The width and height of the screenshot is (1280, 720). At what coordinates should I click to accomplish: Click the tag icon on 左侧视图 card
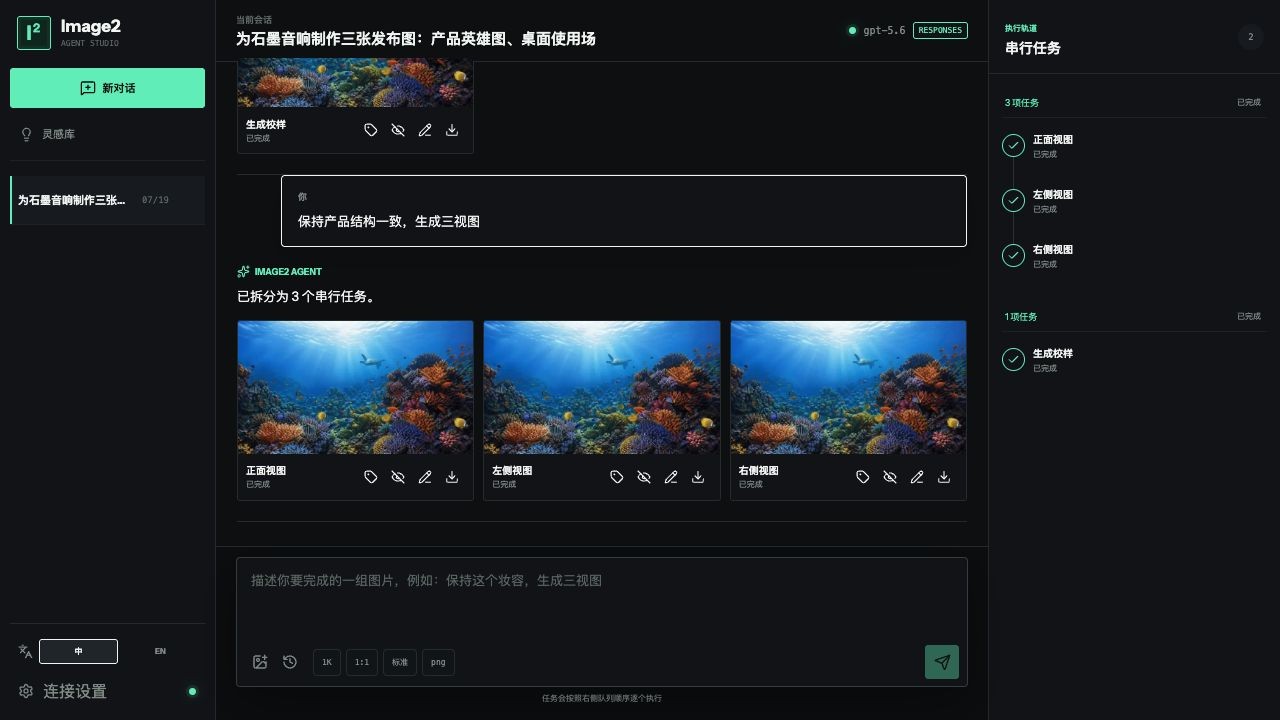pyautogui.click(x=617, y=477)
